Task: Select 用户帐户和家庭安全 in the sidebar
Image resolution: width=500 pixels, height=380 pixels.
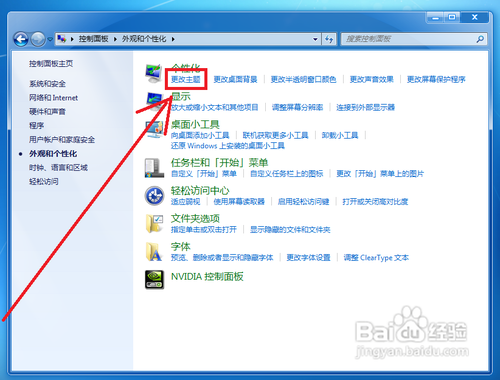Action: pos(62,140)
